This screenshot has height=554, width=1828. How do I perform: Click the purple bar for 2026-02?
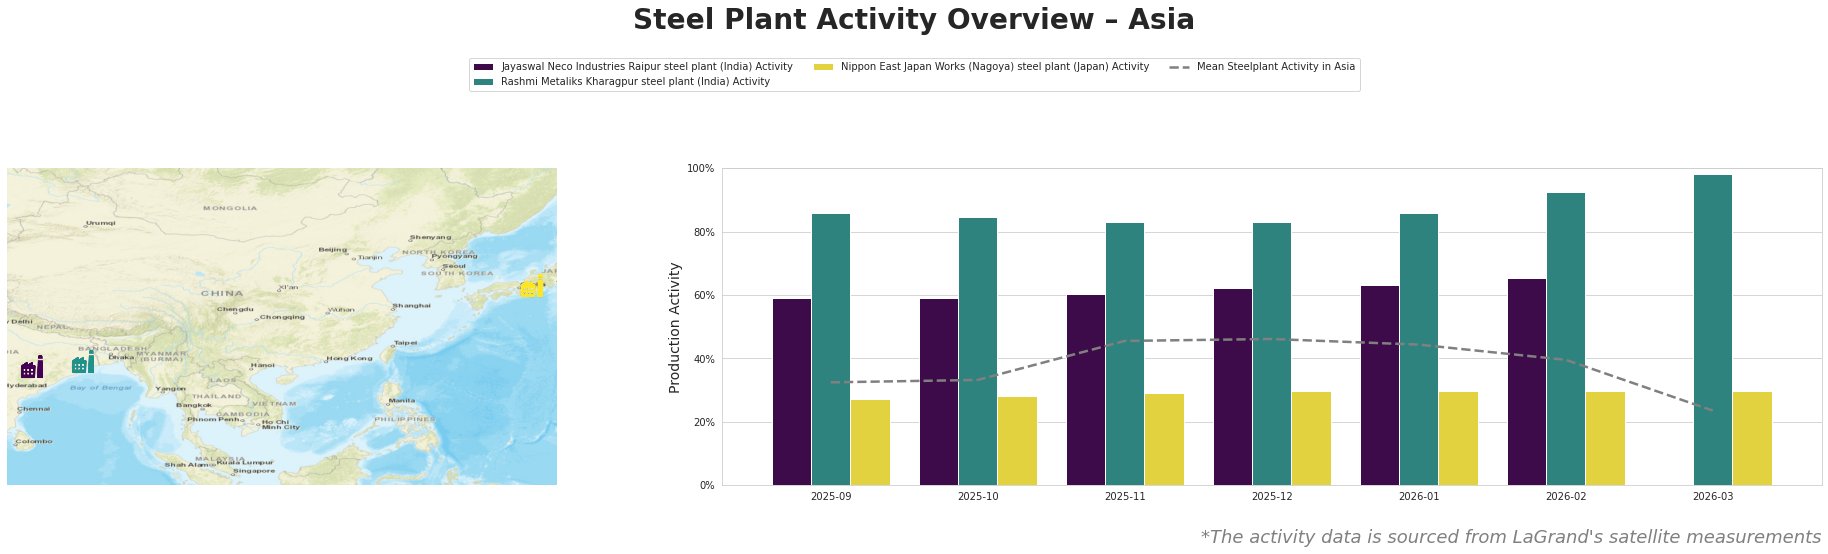click(1526, 382)
